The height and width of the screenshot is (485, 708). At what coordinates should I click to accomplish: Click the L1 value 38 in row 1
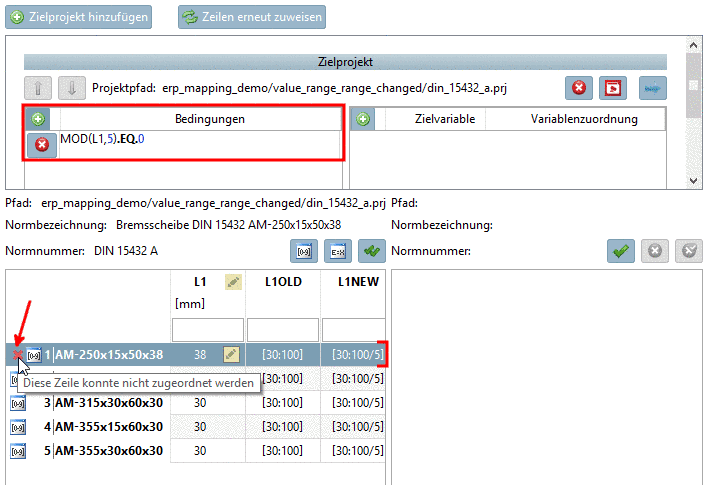click(x=200, y=355)
